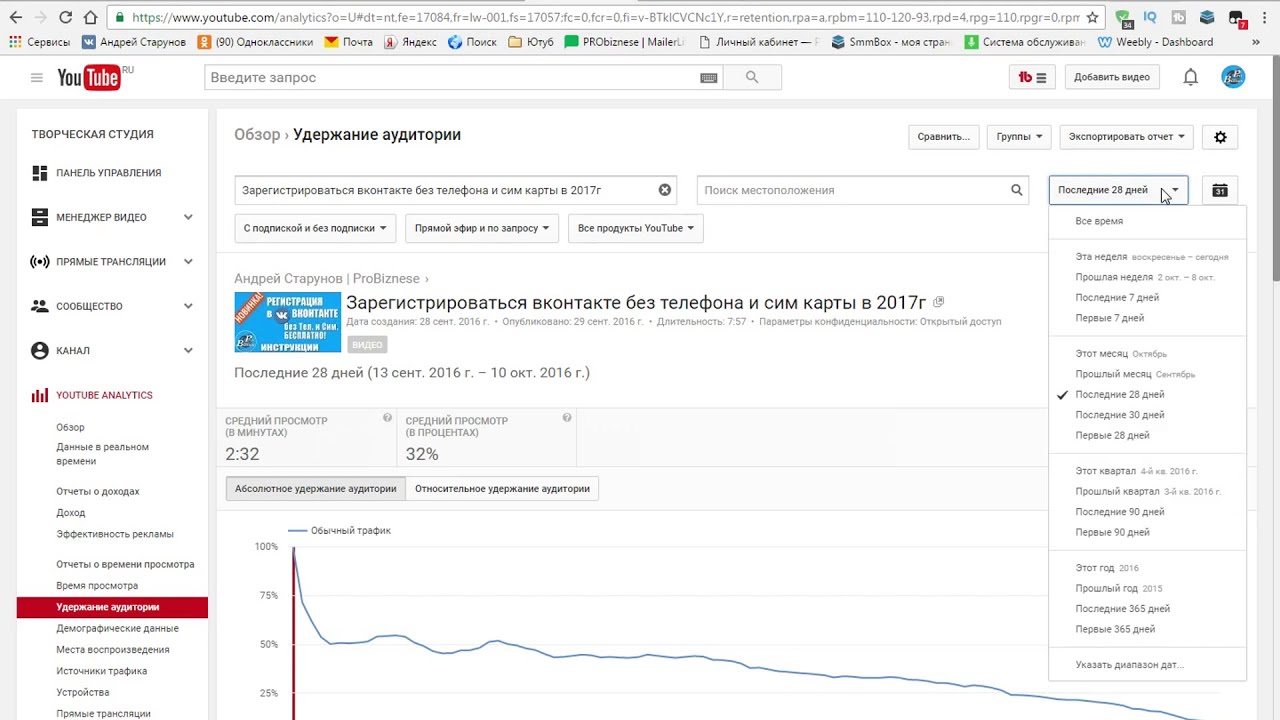Screen dimensions: 1280x720
Task: Collapse the Последние 28 дней date dropdown
Action: (1118, 190)
